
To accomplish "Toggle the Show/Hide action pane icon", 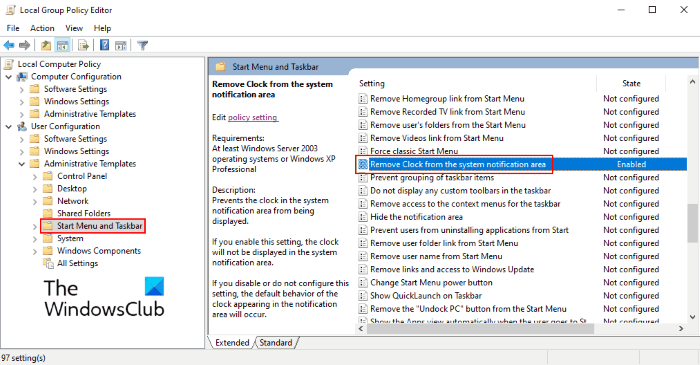I will pyautogui.click(x=121, y=45).
